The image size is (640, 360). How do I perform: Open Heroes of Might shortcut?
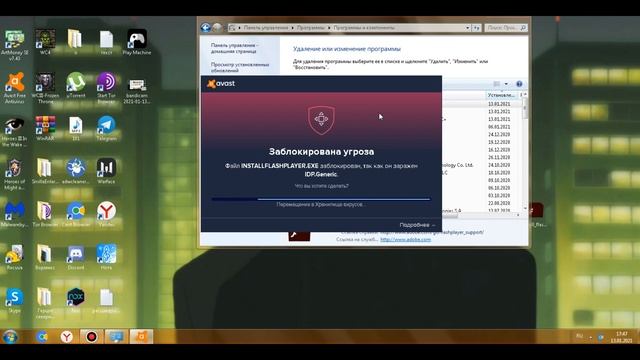coord(14,175)
